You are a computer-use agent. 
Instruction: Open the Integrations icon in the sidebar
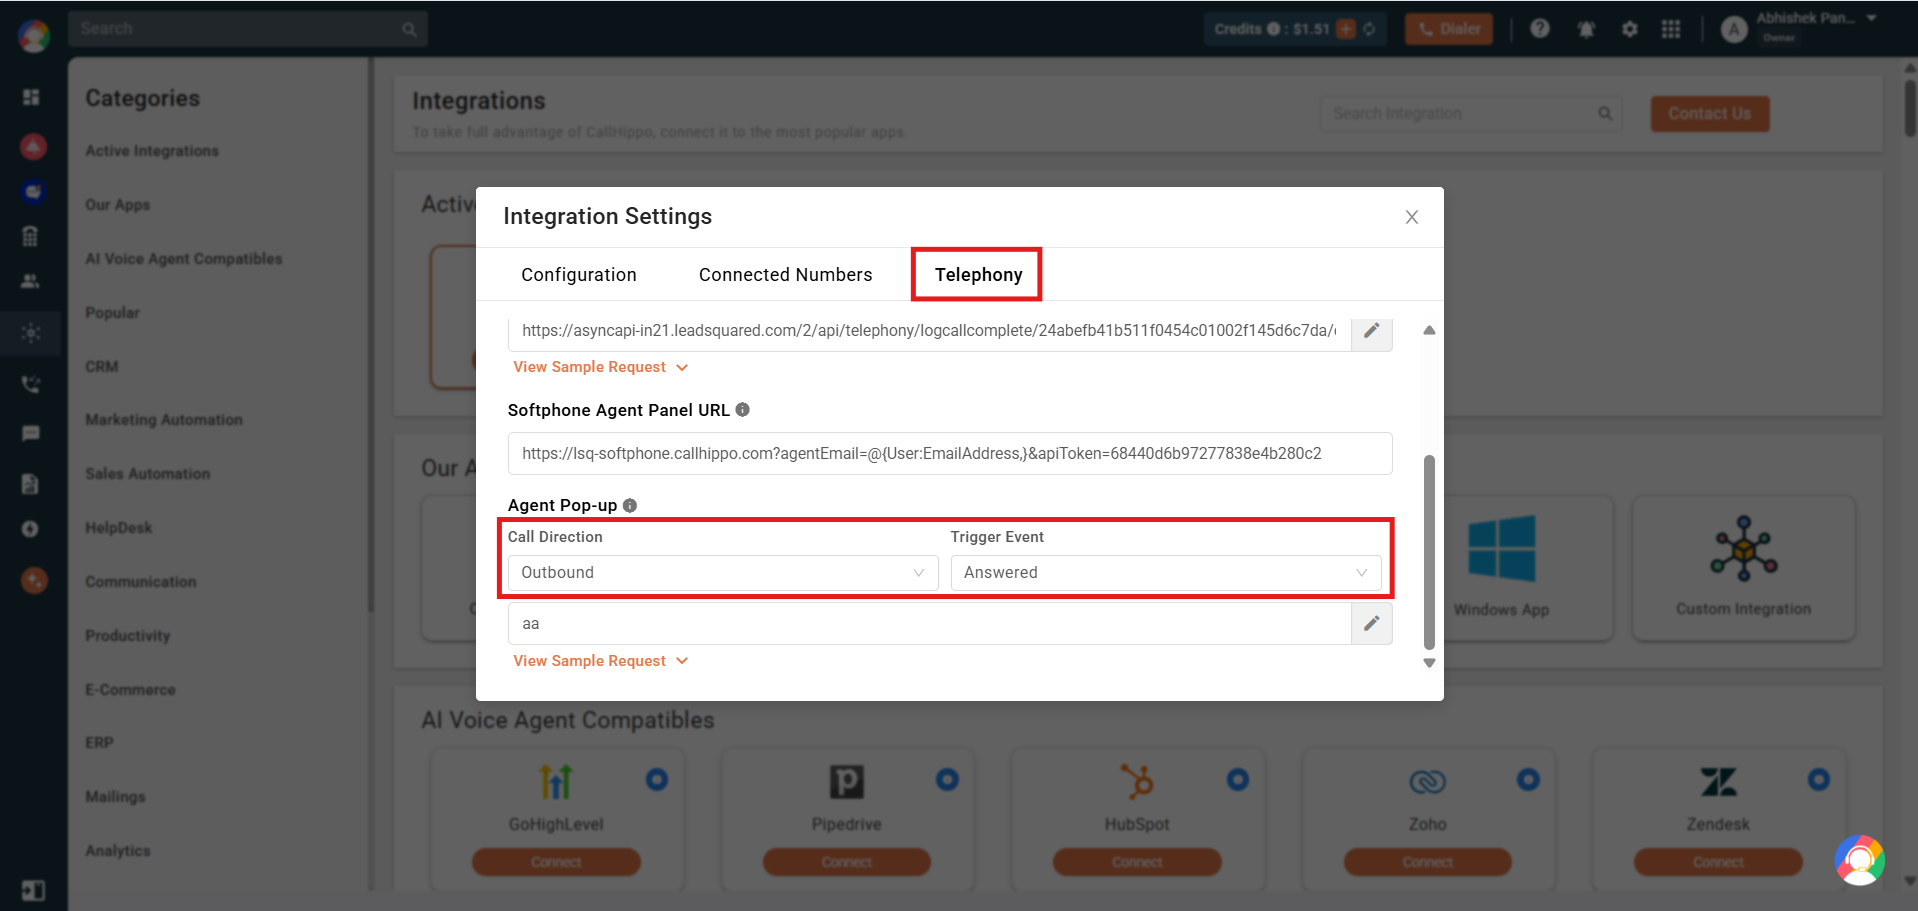31,333
